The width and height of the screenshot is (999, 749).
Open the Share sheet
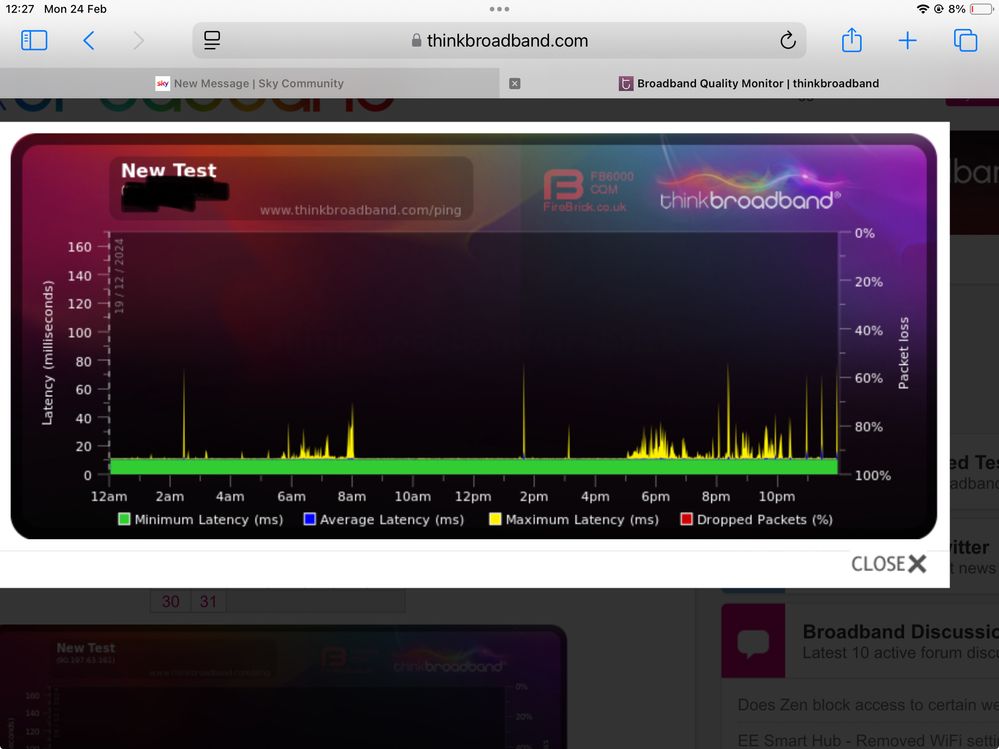851,41
